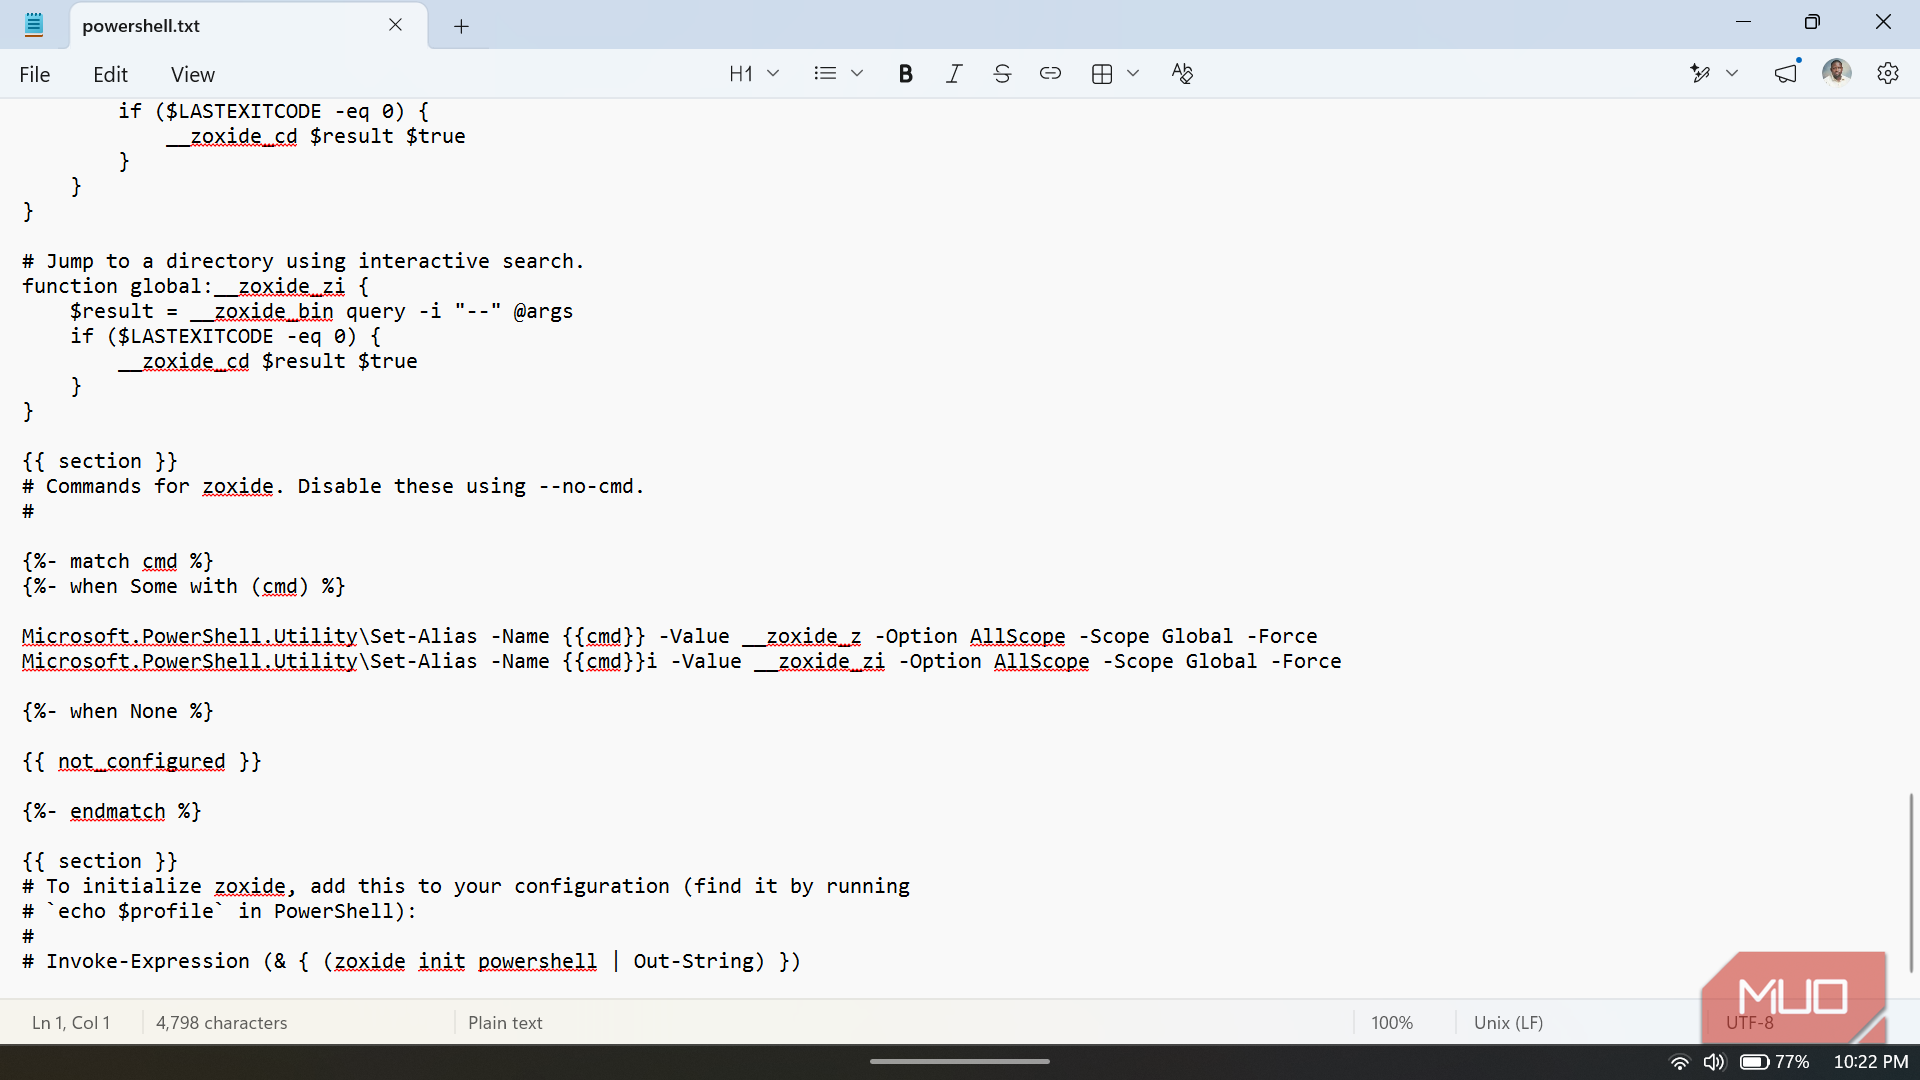
Task: Click Ln 1, Col 1 status entry
Action: [71, 1023]
